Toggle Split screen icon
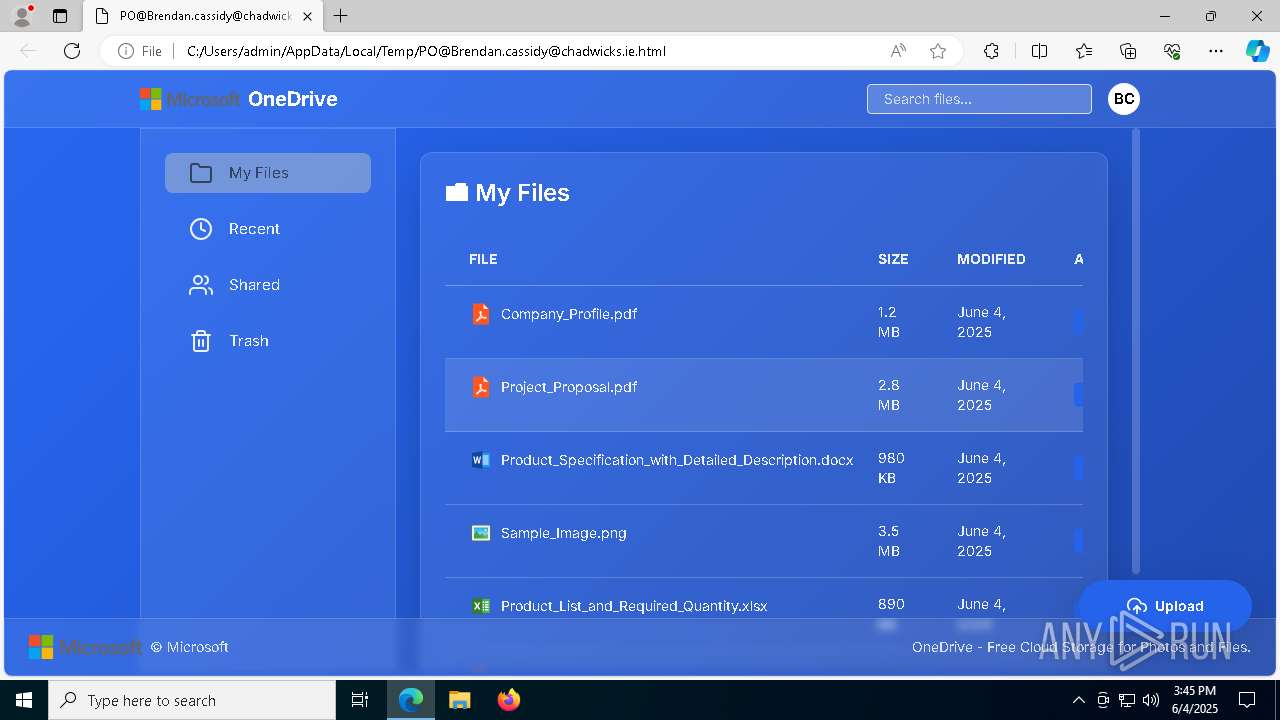The width and height of the screenshot is (1280, 720). point(1039,51)
